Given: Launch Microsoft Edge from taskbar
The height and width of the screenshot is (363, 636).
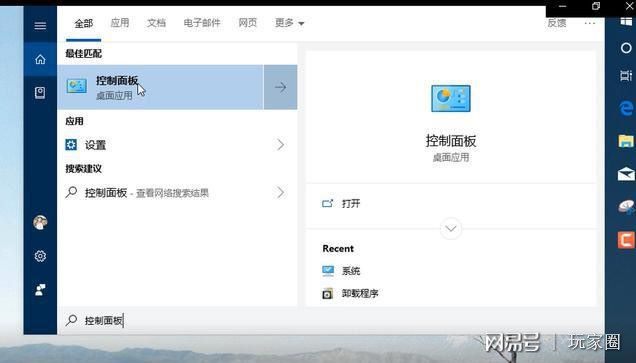Looking at the screenshot, I should pos(626,108).
